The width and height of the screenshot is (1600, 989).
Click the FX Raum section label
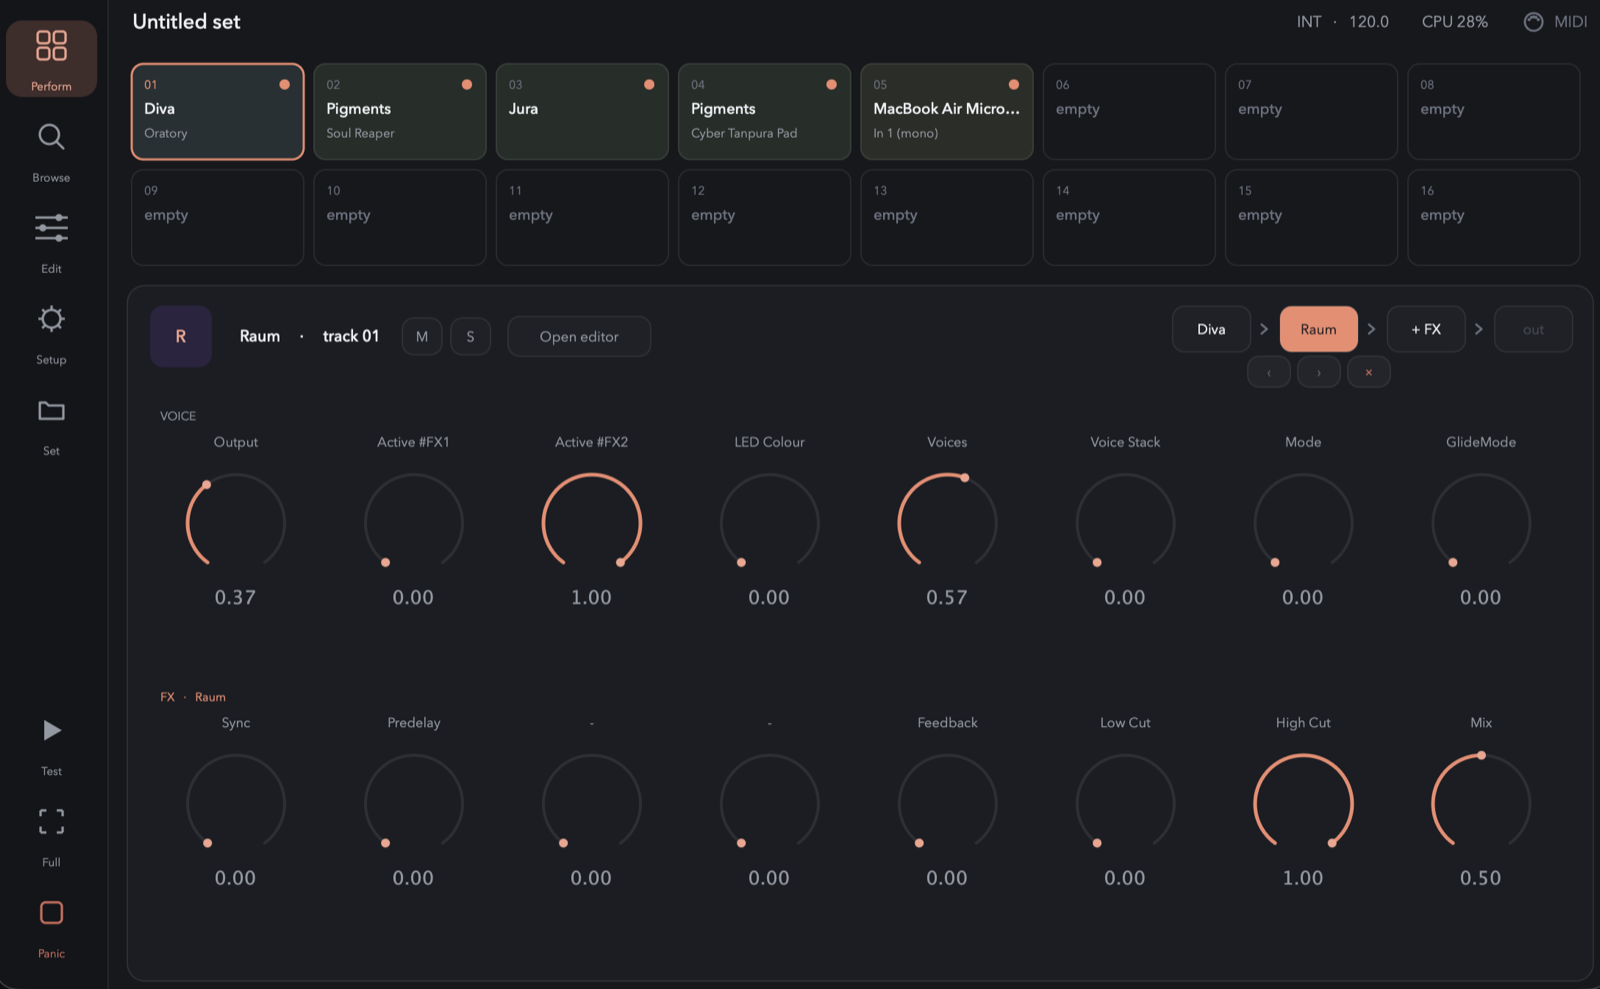[193, 697]
